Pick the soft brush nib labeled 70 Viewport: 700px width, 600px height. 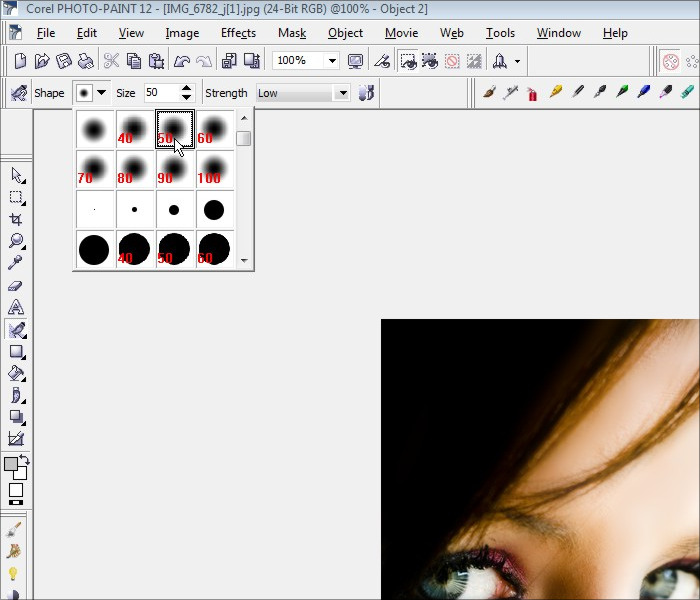(93, 169)
